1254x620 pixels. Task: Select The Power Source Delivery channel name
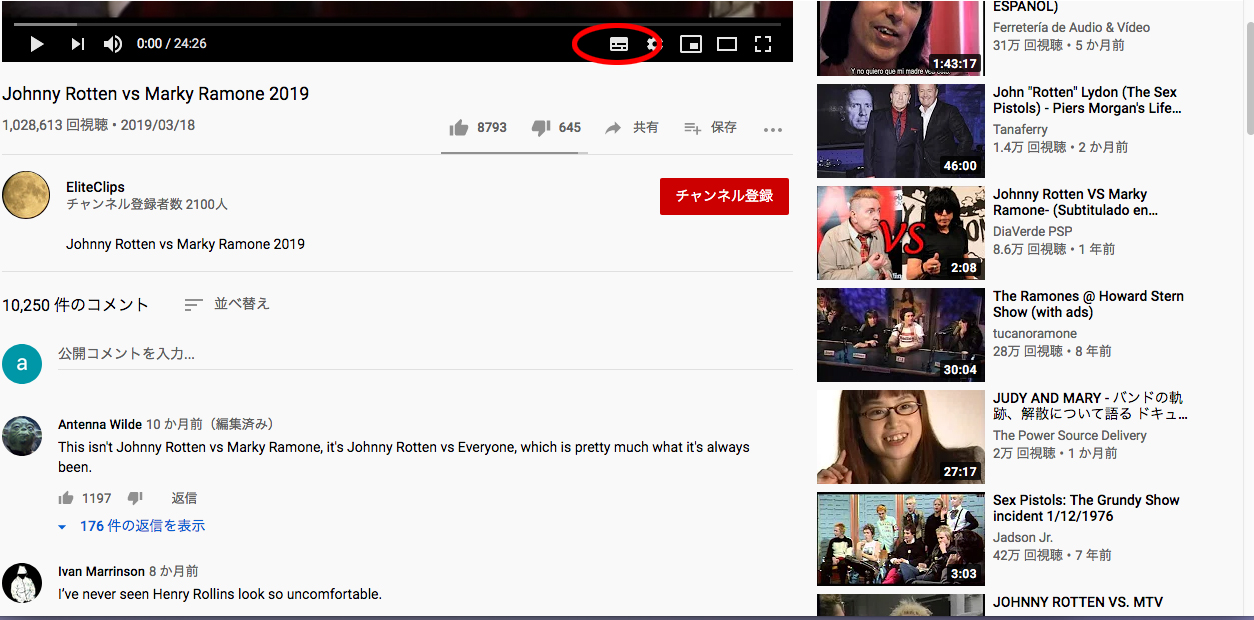1070,435
